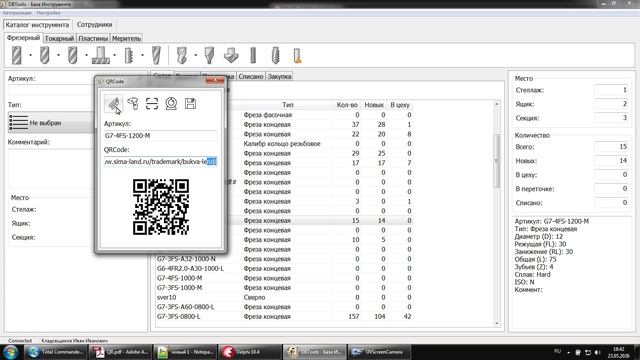
Task: Open the 'Закупка' tab
Action: pyautogui.click(x=279, y=76)
